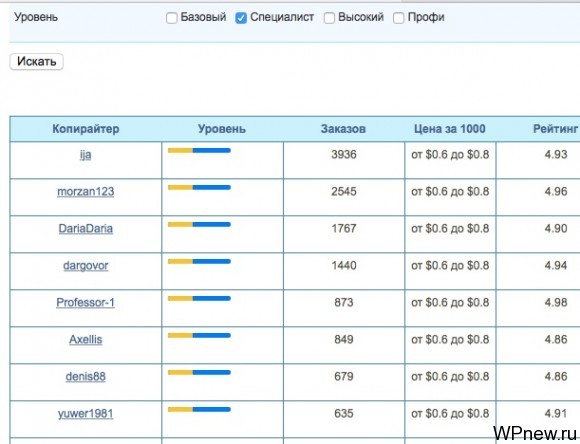Check the Базовый level checkbox

(x=172, y=18)
